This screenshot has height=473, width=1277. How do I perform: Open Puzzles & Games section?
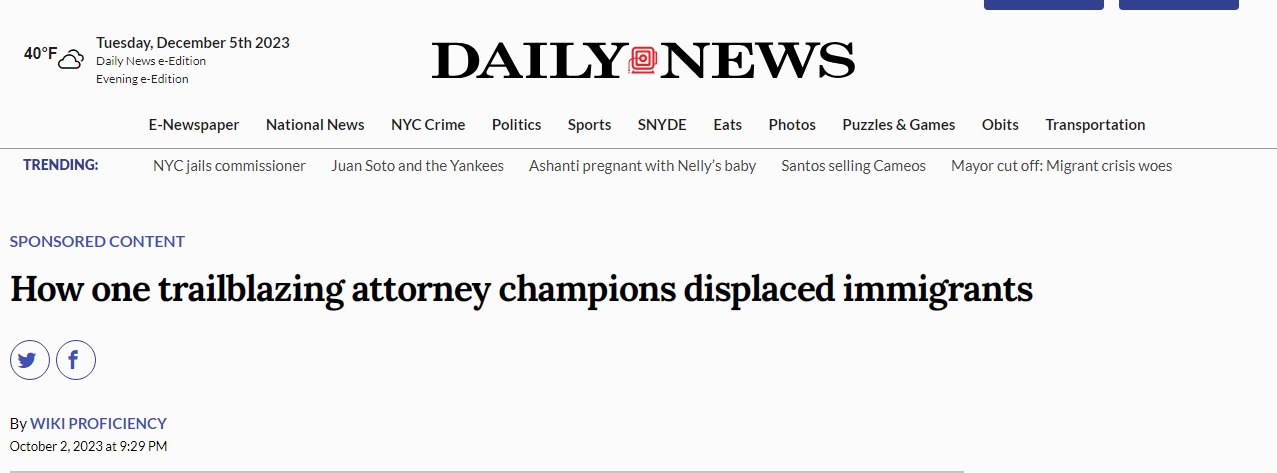point(898,125)
